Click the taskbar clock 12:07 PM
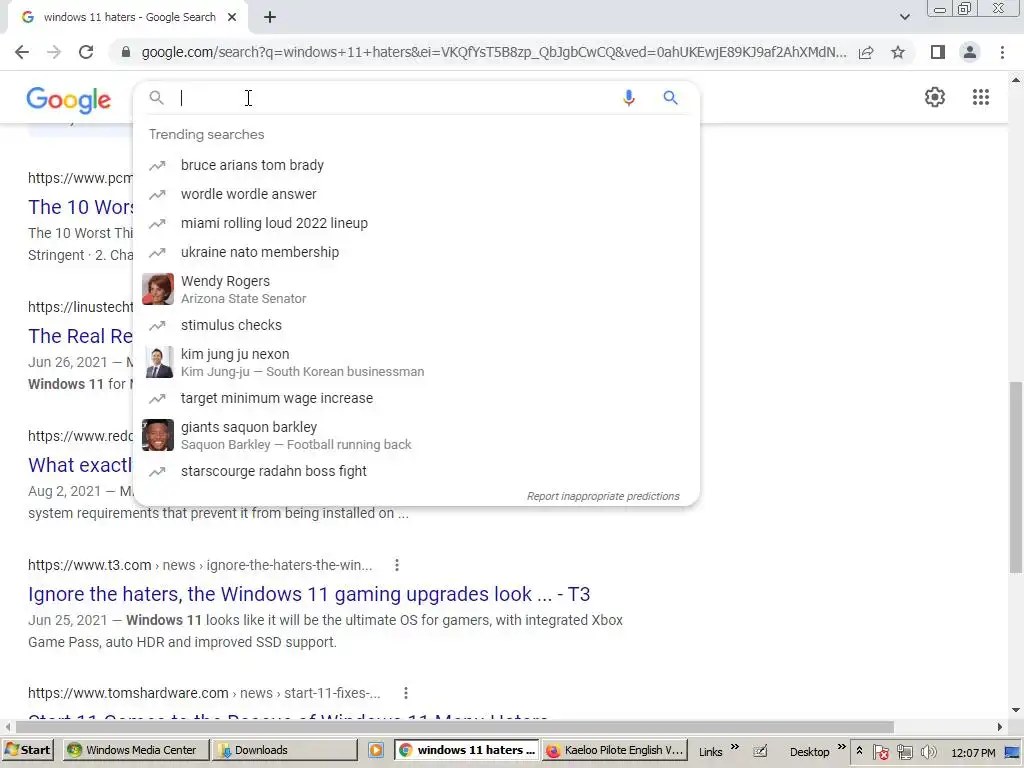Image resolution: width=1024 pixels, height=768 pixels. point(973,753)
